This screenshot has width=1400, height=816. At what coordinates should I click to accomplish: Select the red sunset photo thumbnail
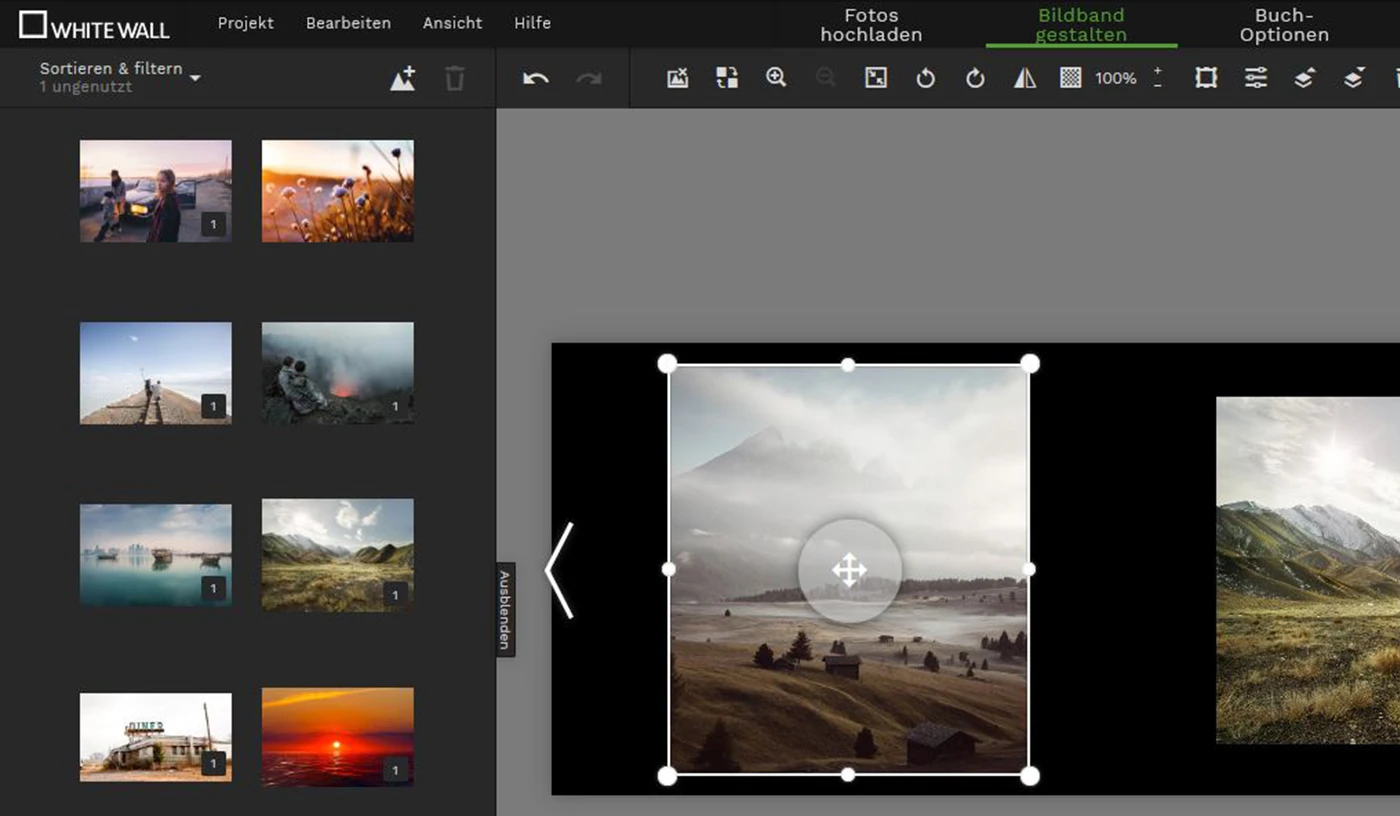pos(337,736)
